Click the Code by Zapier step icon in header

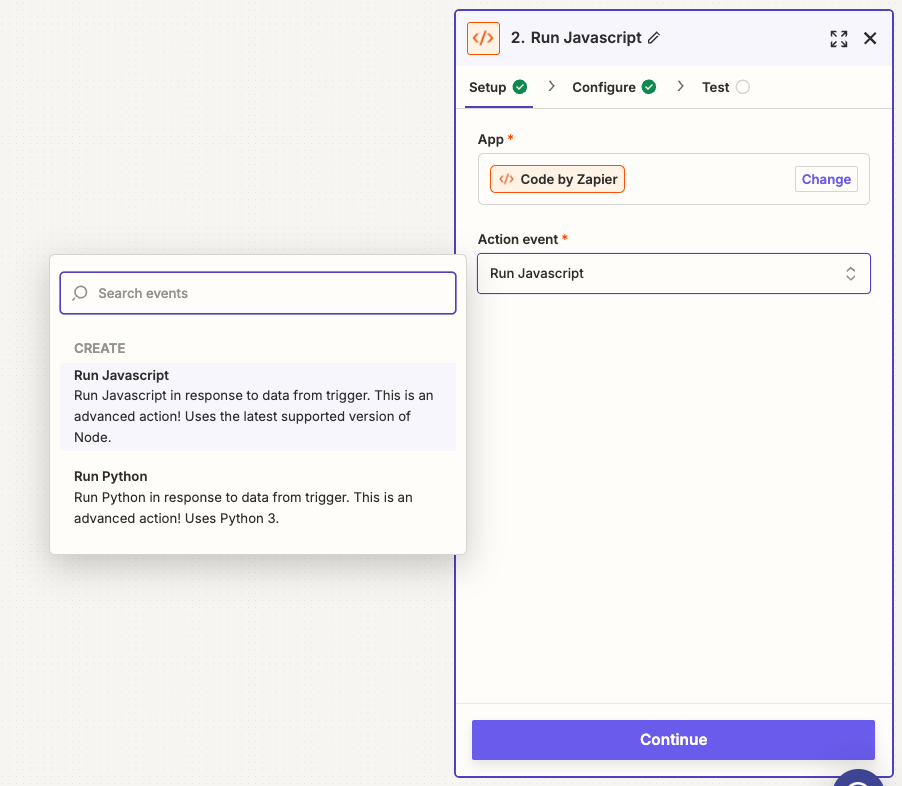click(483, 39)
